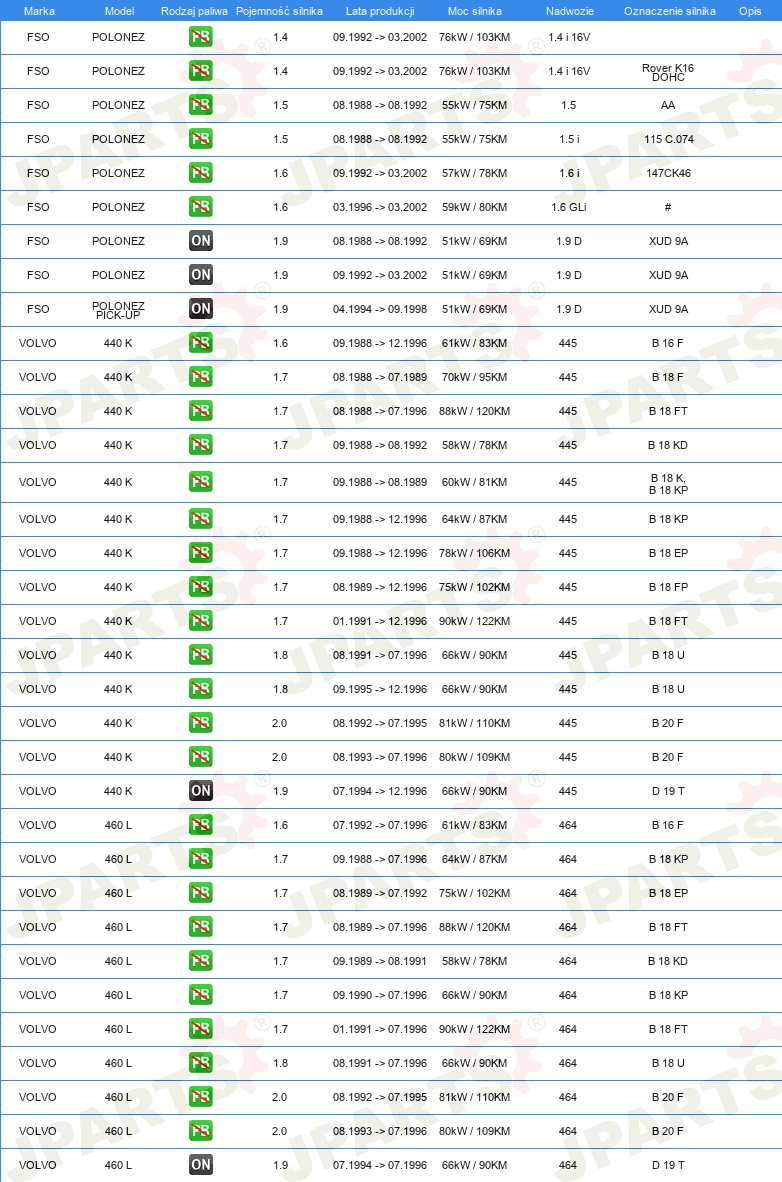
Task: Select the '08.1989 -> 07.1992' production years
Action: [380, 893]
